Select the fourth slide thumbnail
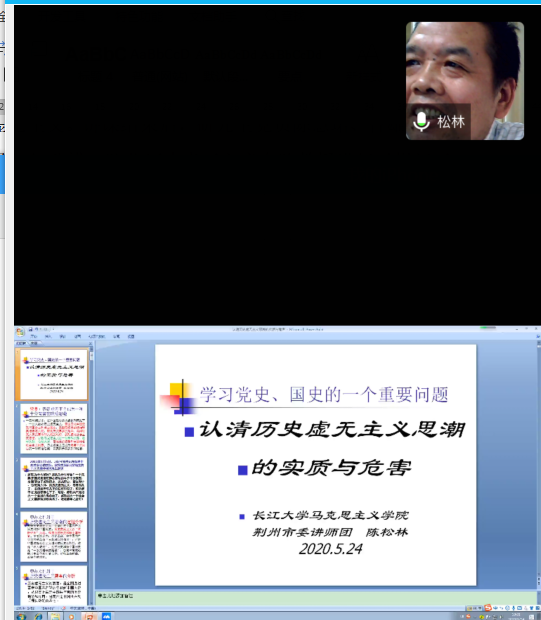The width and height of the screenshot is (541, 620). pos(54,537)
